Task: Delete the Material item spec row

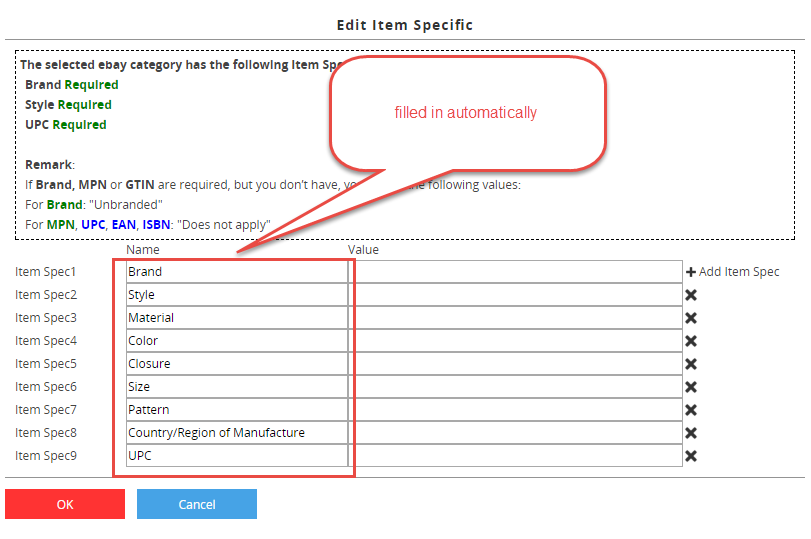Action: click(x=690, y=318)
